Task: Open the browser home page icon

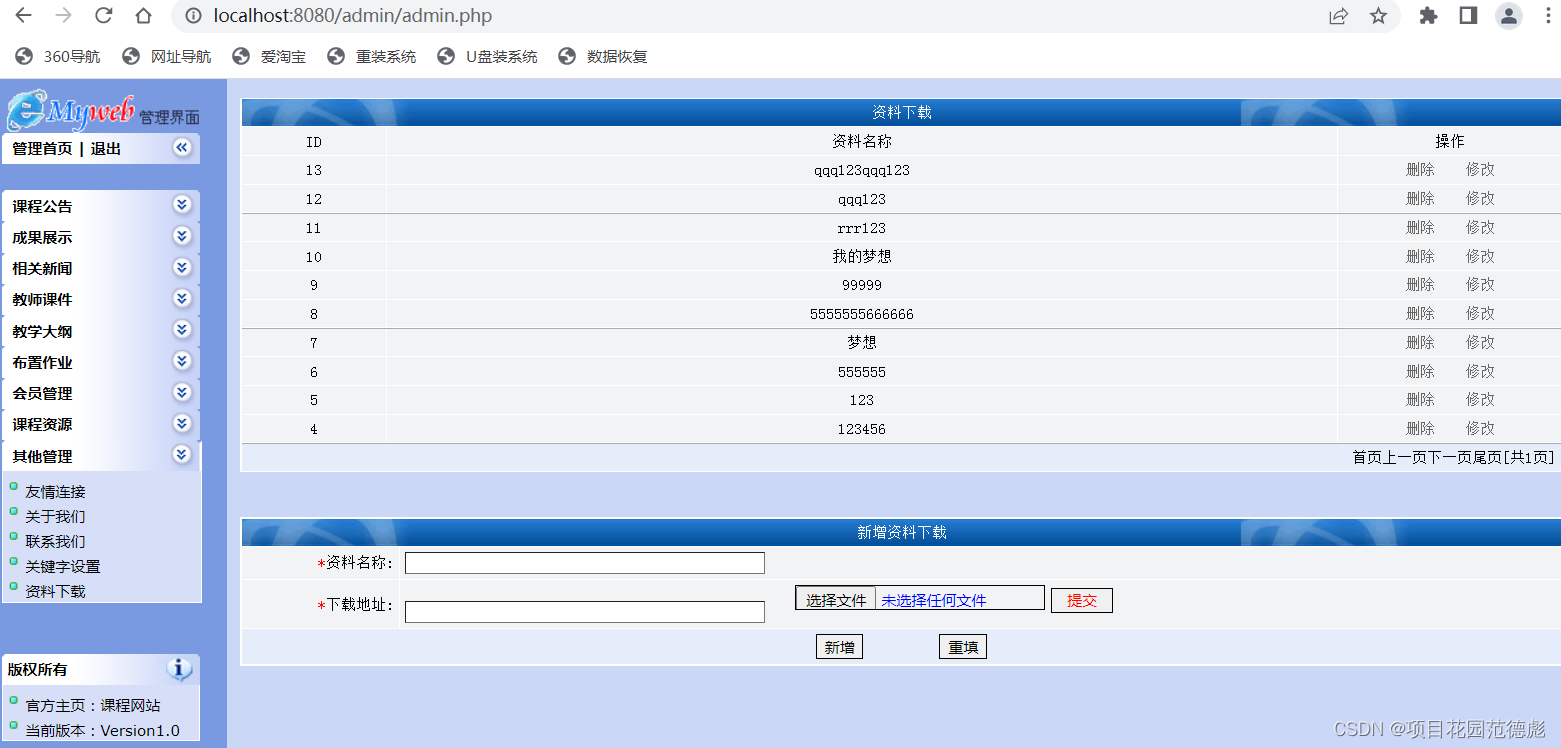Action: click(144, 16)
